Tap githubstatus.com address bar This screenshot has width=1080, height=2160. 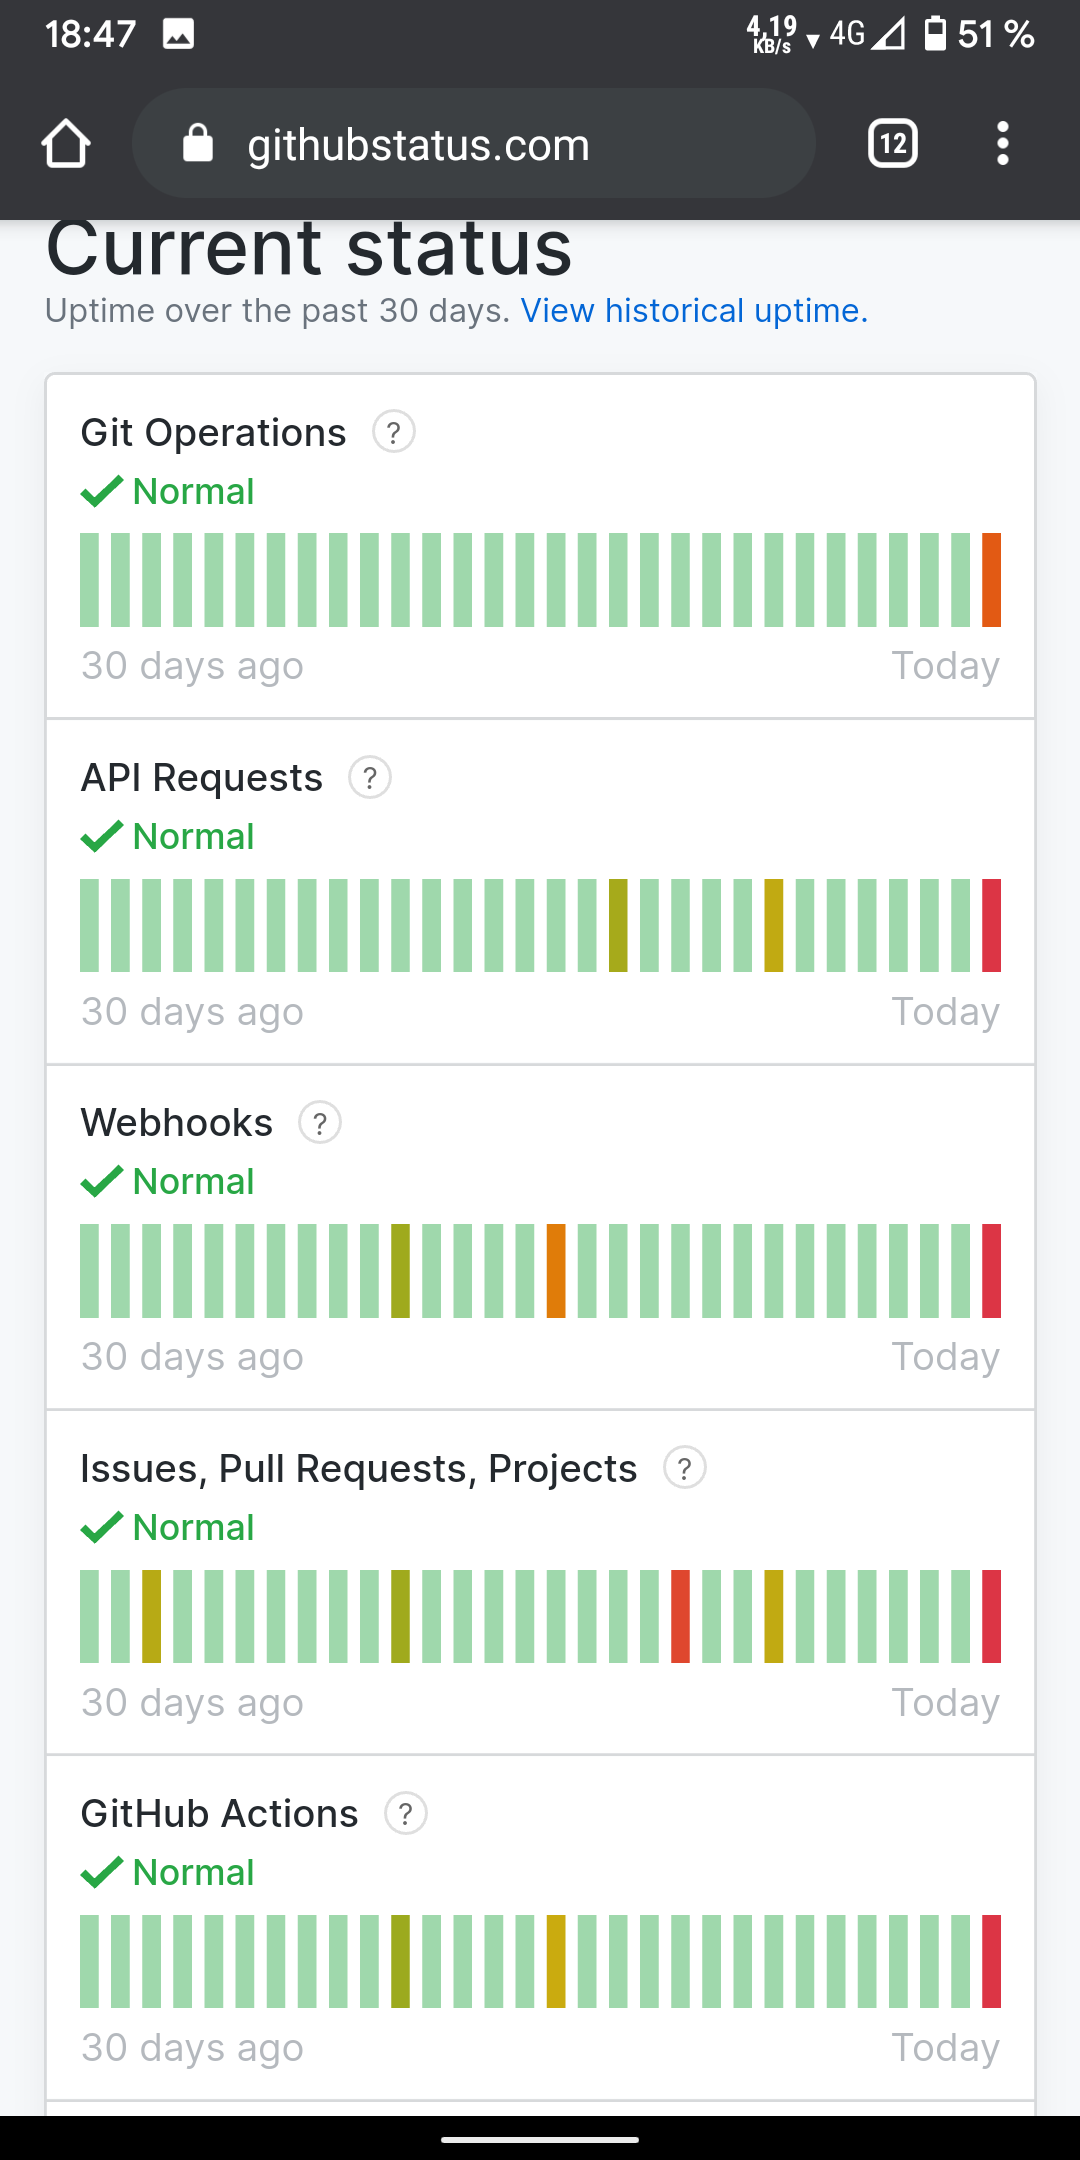474,143
